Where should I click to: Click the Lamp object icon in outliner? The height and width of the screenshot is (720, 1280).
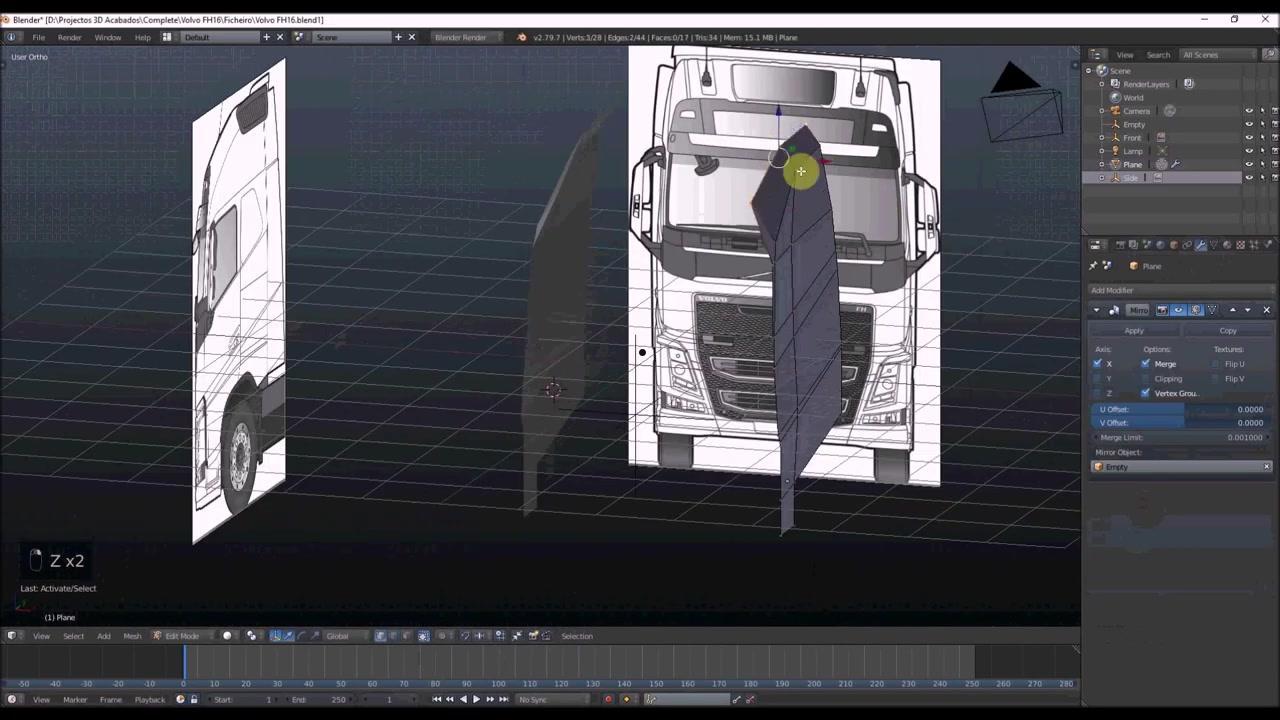pos(1115,151)
